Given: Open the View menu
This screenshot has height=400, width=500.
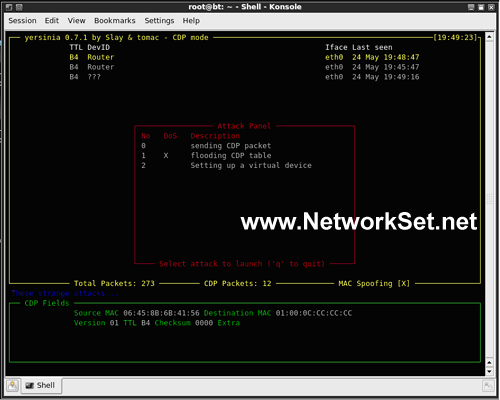Looking at the screenshot, I should point(76,21).
